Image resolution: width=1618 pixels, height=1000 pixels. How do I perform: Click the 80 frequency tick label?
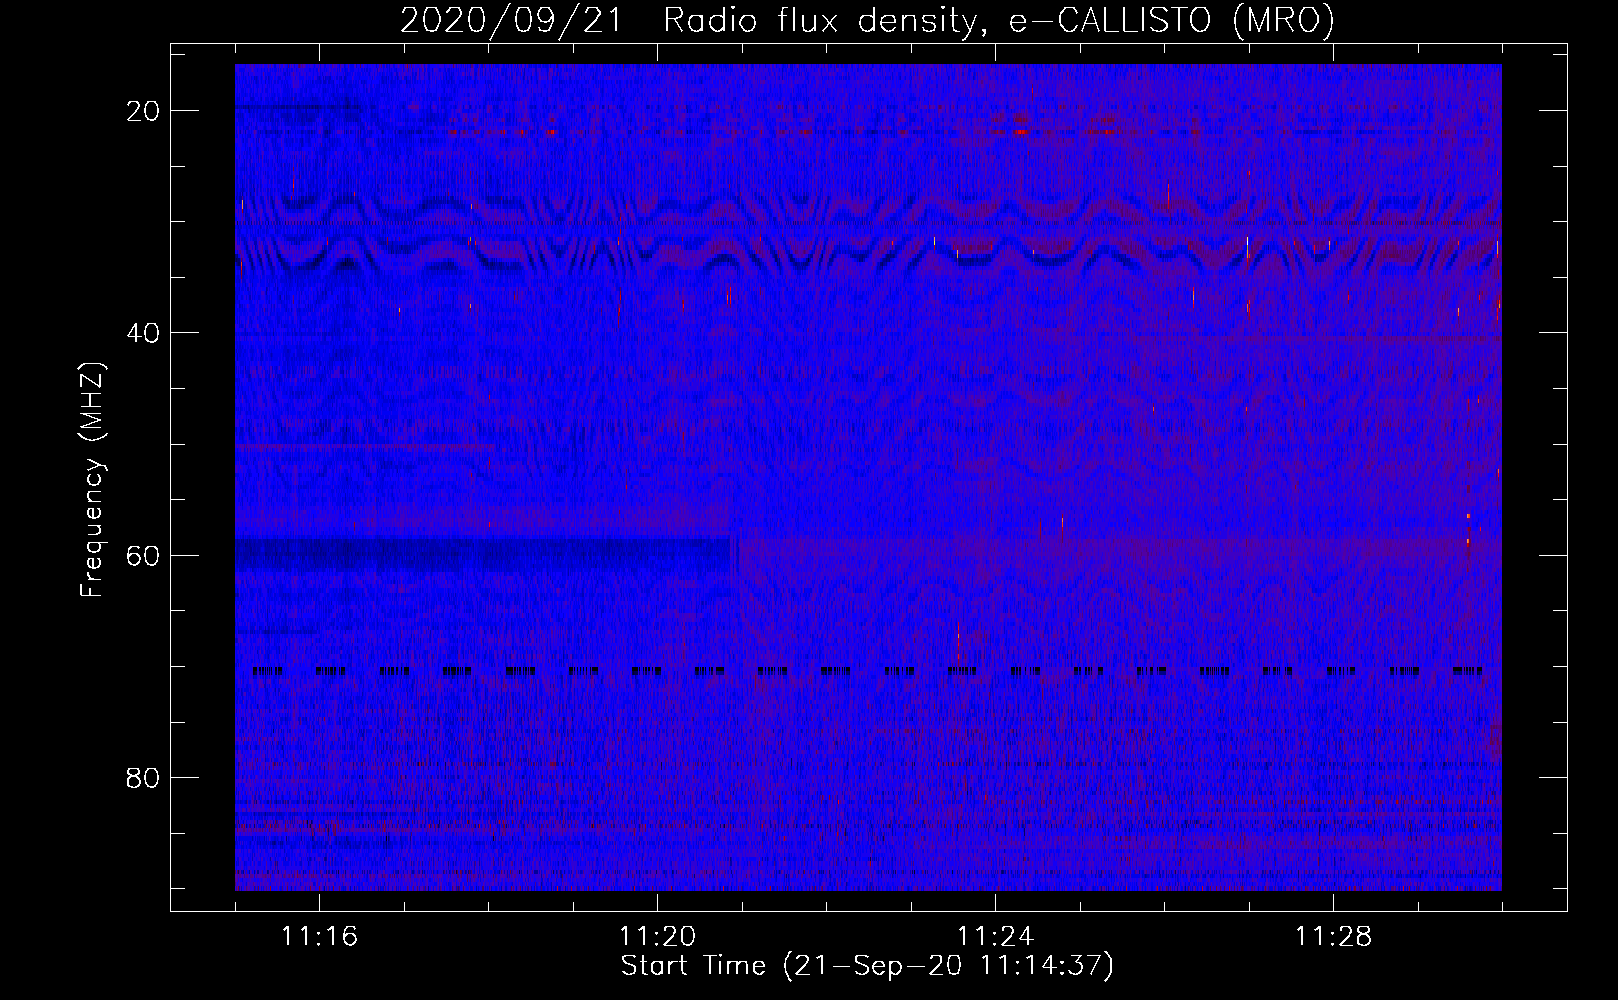(x=144, y=777)
